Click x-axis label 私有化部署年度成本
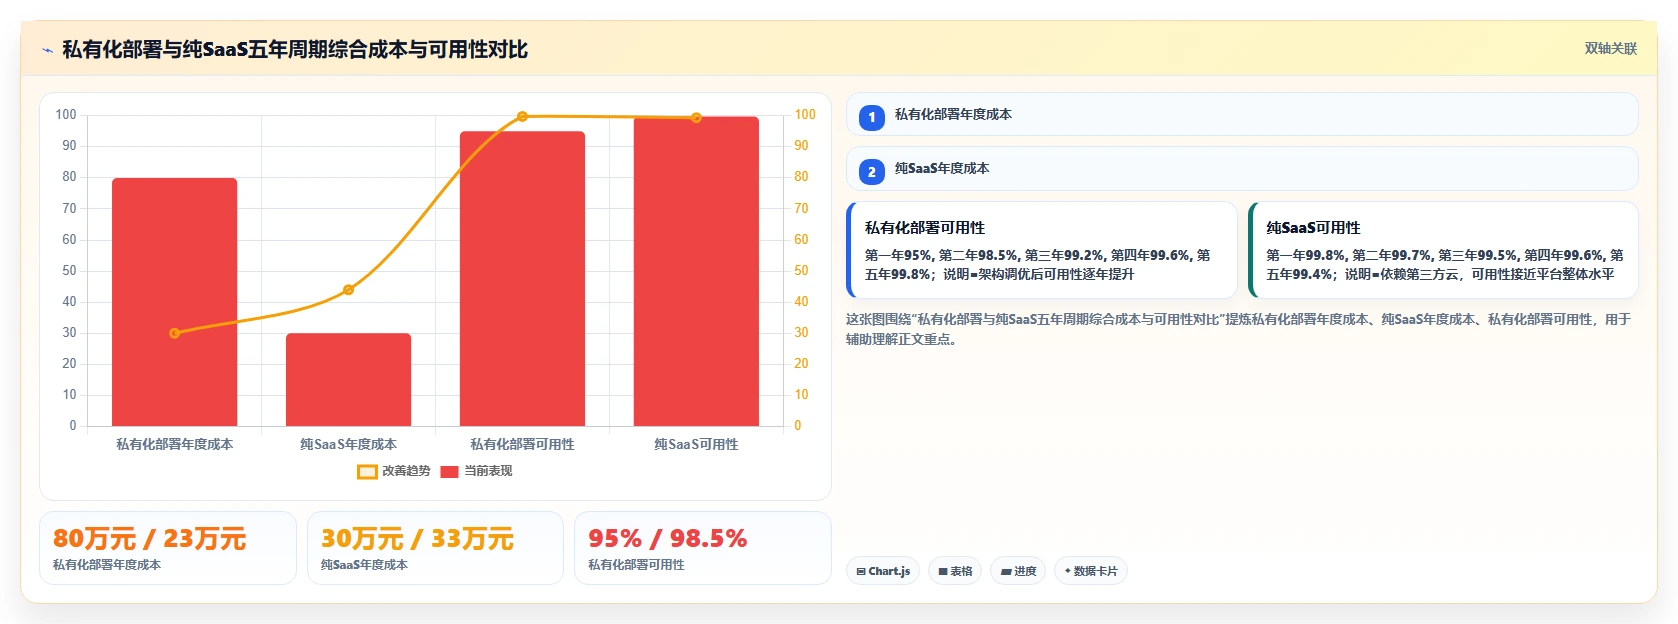 174,444
